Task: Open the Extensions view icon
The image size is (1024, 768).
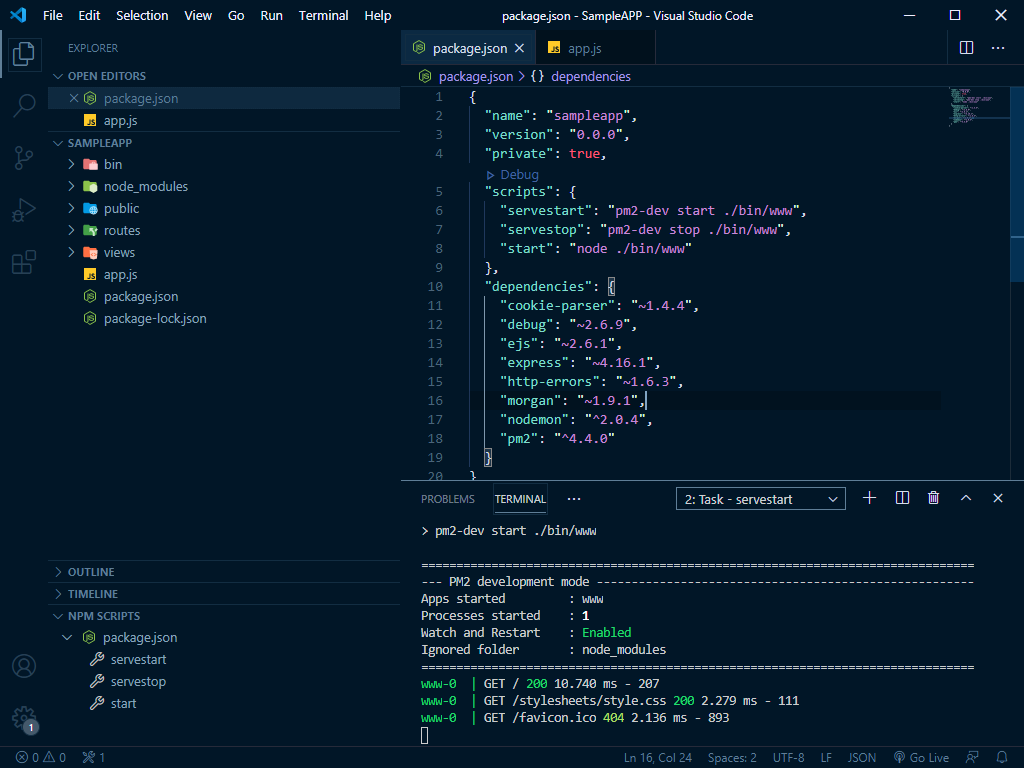Action: click(x=24, y=262)
